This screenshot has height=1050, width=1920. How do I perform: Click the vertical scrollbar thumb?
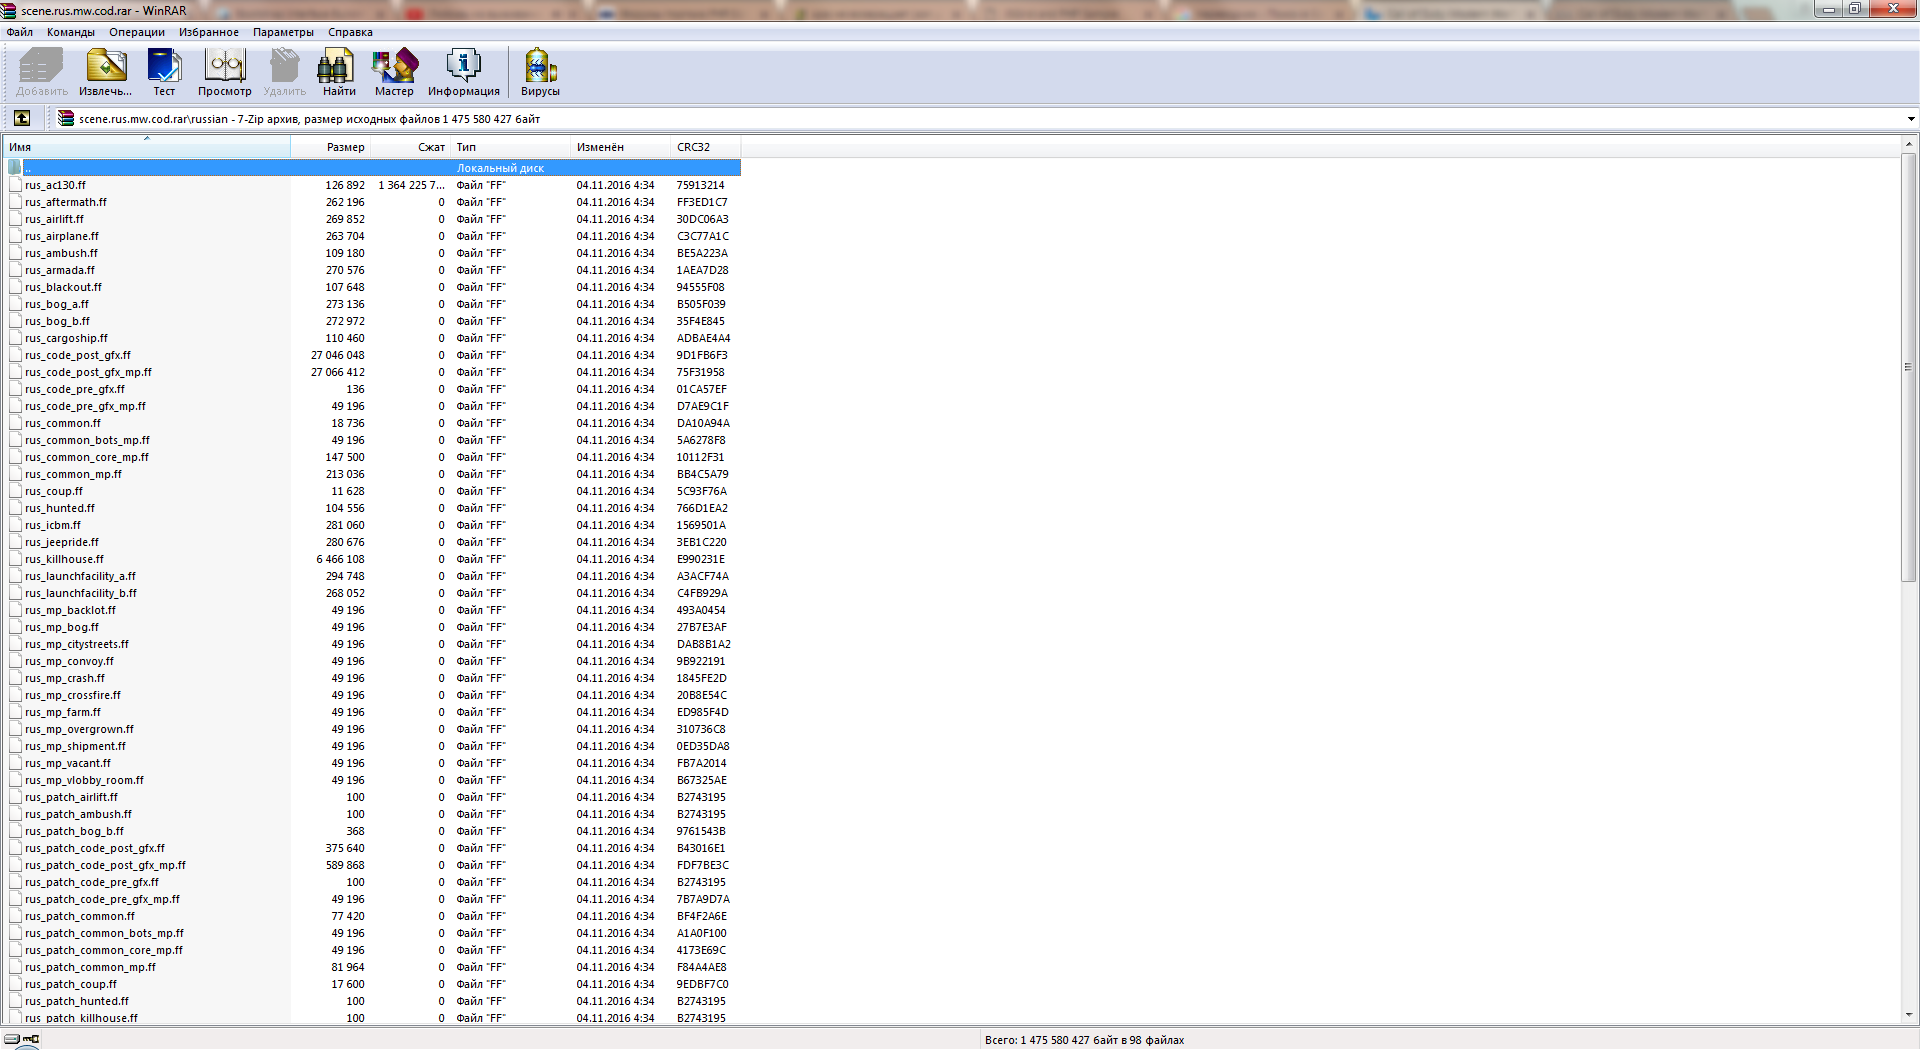coord(1909,366)
